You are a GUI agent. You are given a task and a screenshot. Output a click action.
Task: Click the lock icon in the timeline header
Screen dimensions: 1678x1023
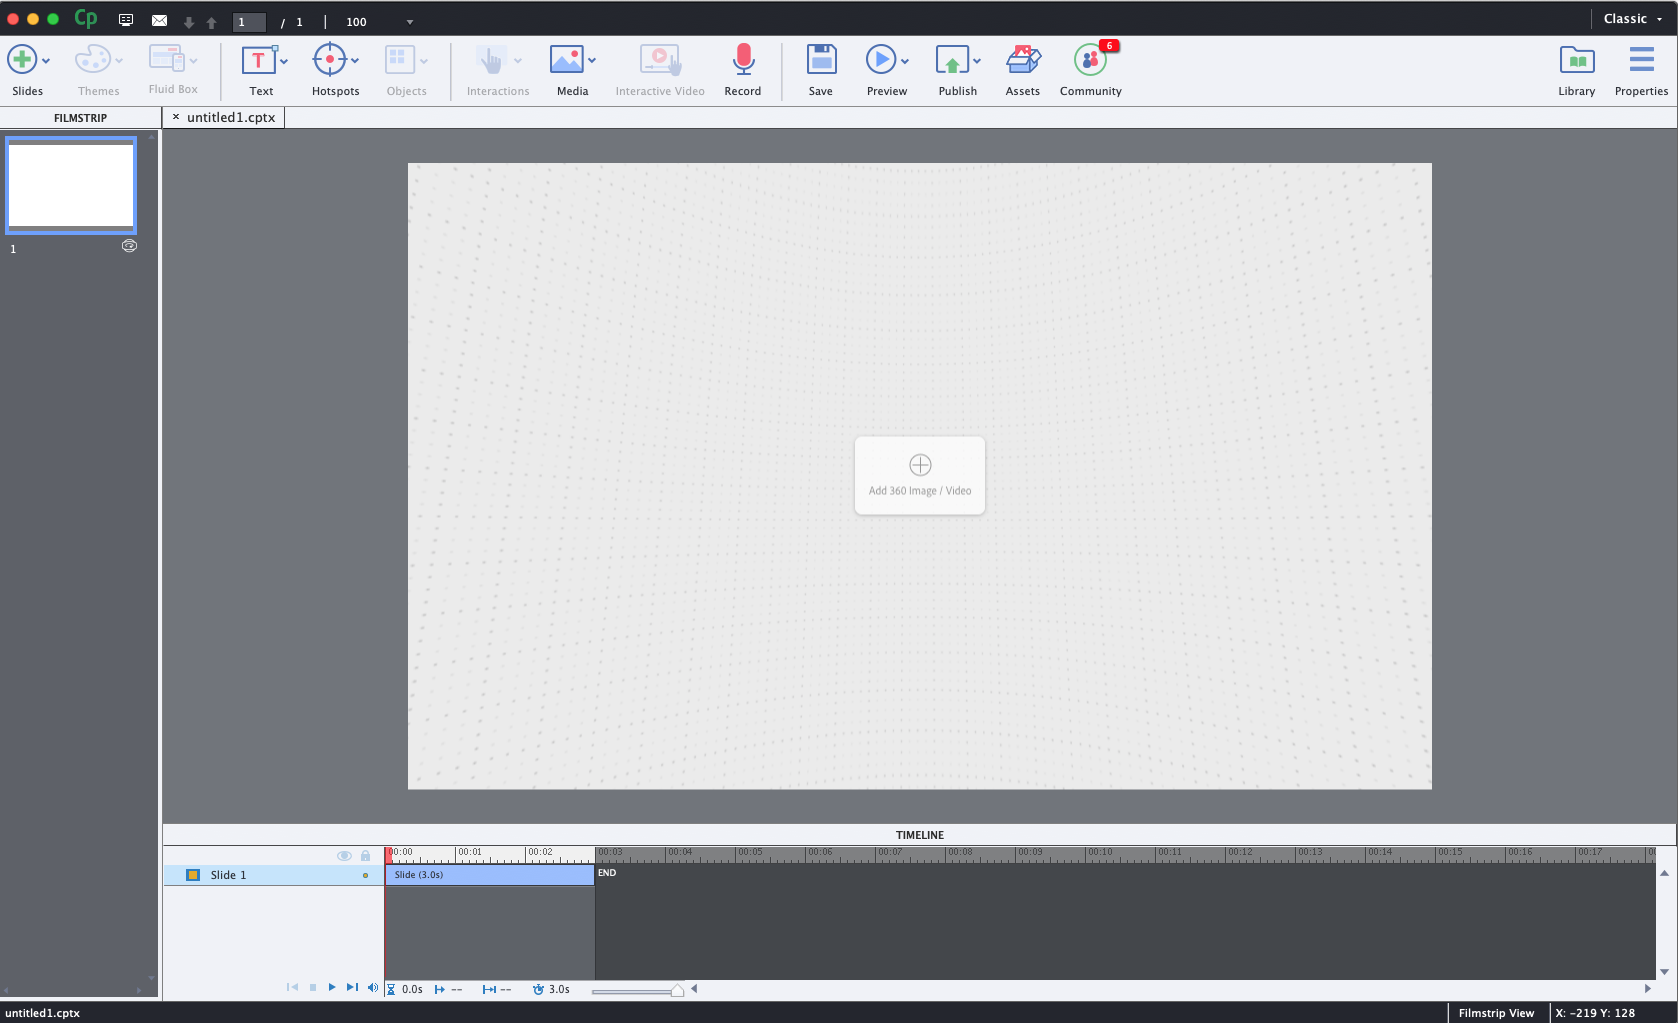click(x=364, y=855)
